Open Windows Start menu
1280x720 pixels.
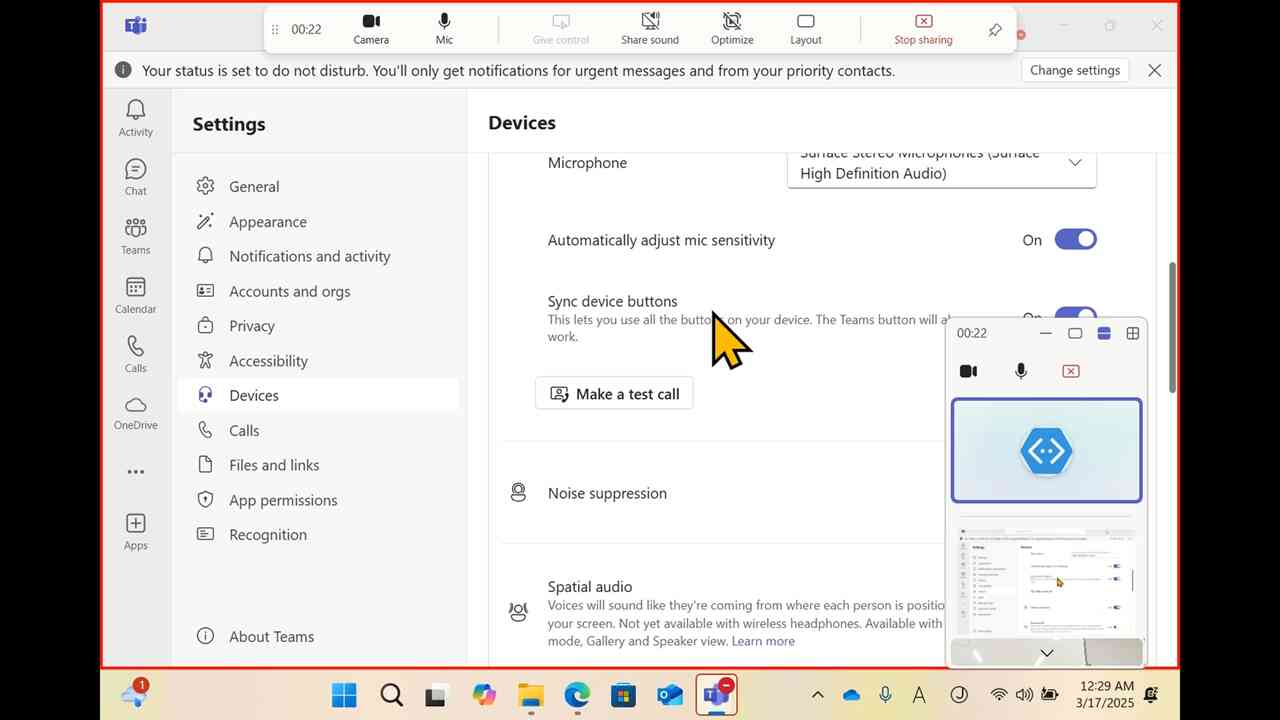click(344, 695)
